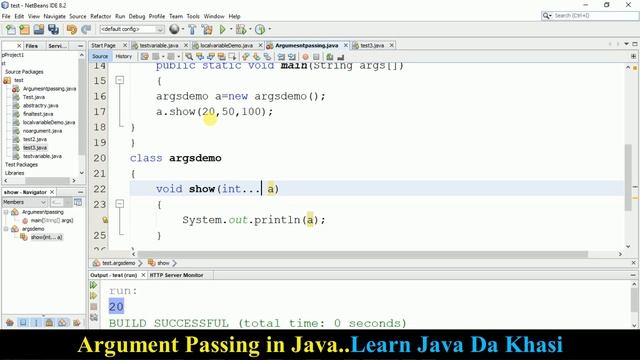Toggle Show Fields filter in Navigator
This screenshot has width=640, height=360.
click(23, 322)
